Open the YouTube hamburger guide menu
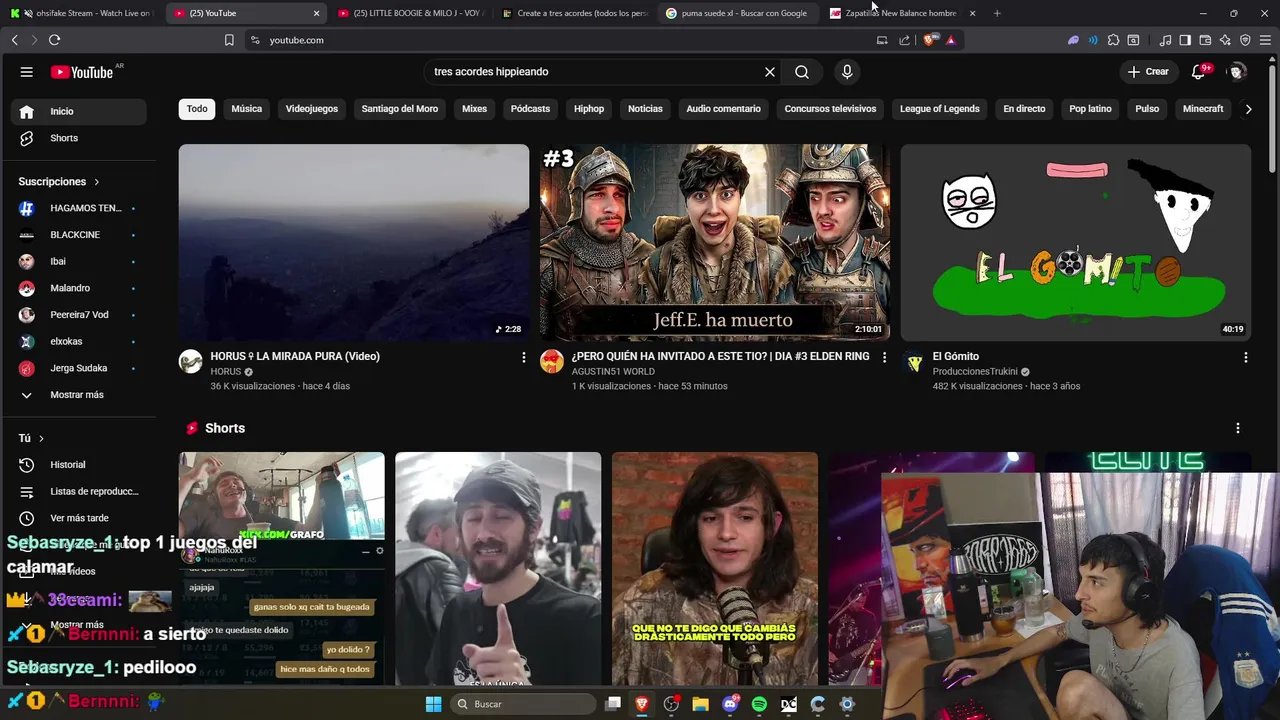Viewport: 1280px width, 720px height. tap(27, 72)
